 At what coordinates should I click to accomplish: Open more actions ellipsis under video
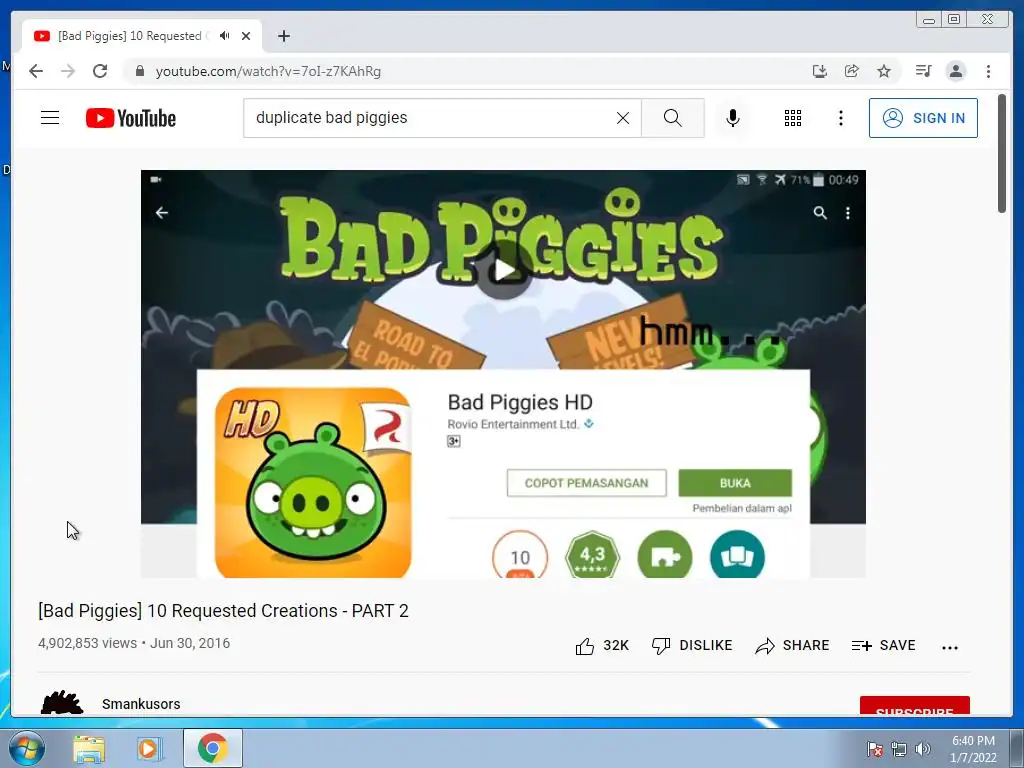(x=950, y=647)
